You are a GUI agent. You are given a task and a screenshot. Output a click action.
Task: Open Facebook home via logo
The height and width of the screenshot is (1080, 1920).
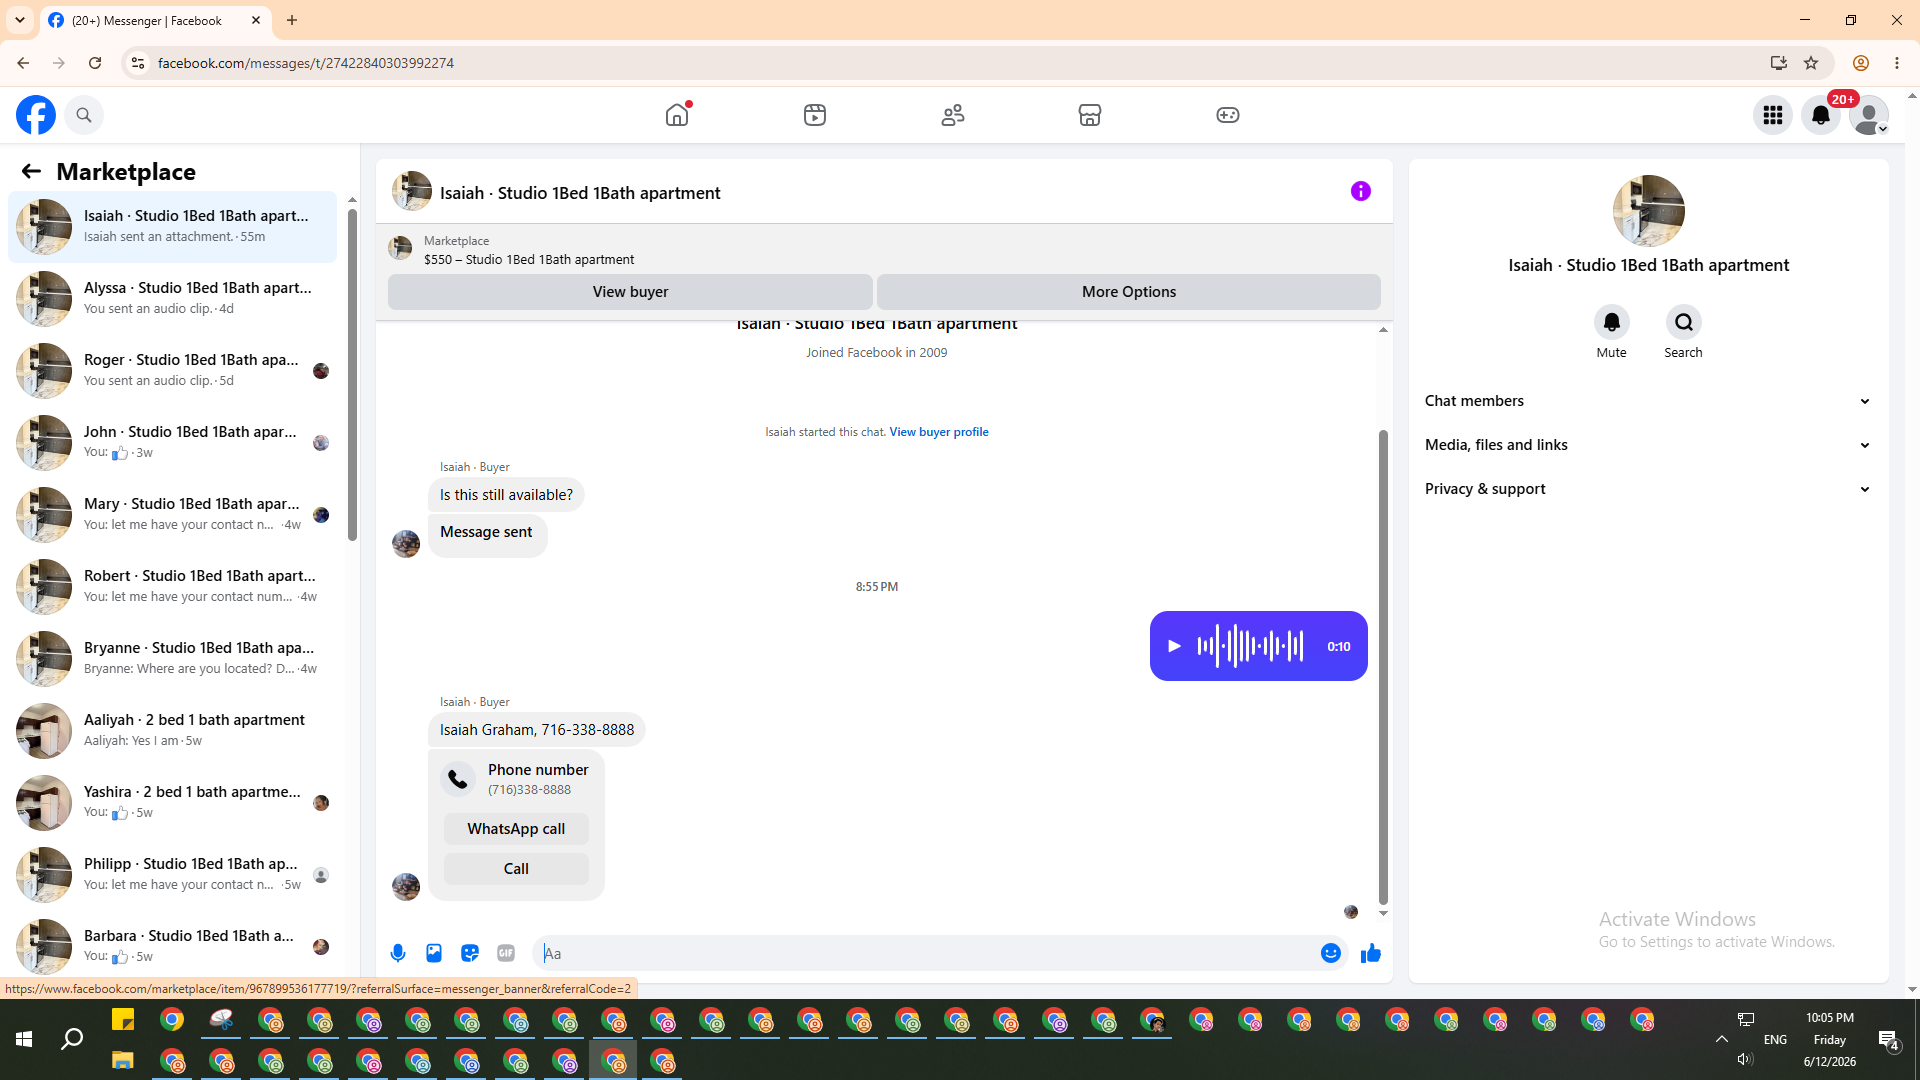(x=36, y=115)
